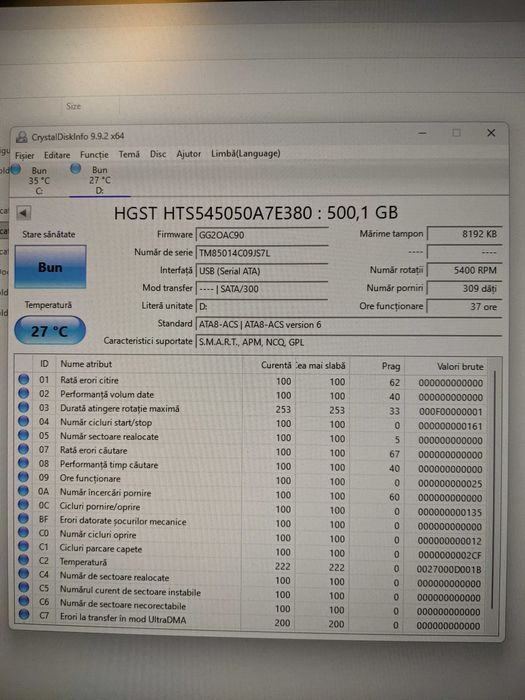Click status icon for Număr de sectoare necorectabile
Screen dimensions: 525x700
pos(24,601)
